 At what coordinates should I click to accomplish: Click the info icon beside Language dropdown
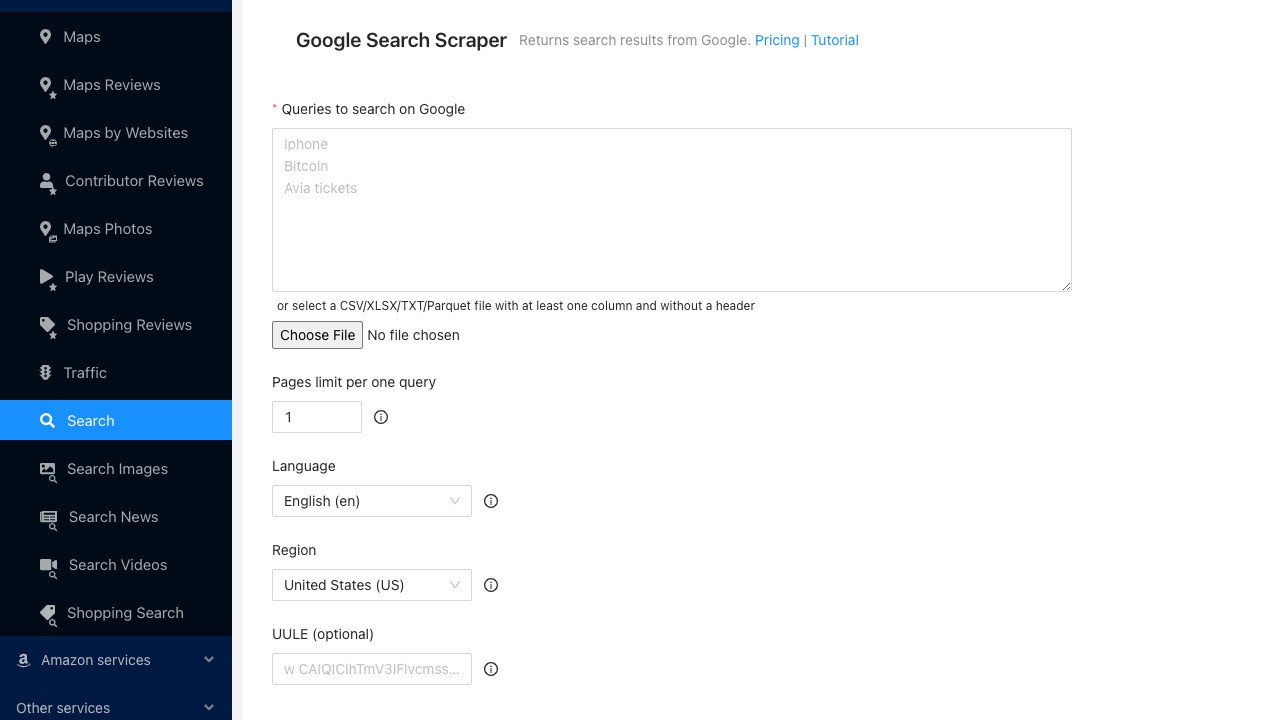[491, 501]
